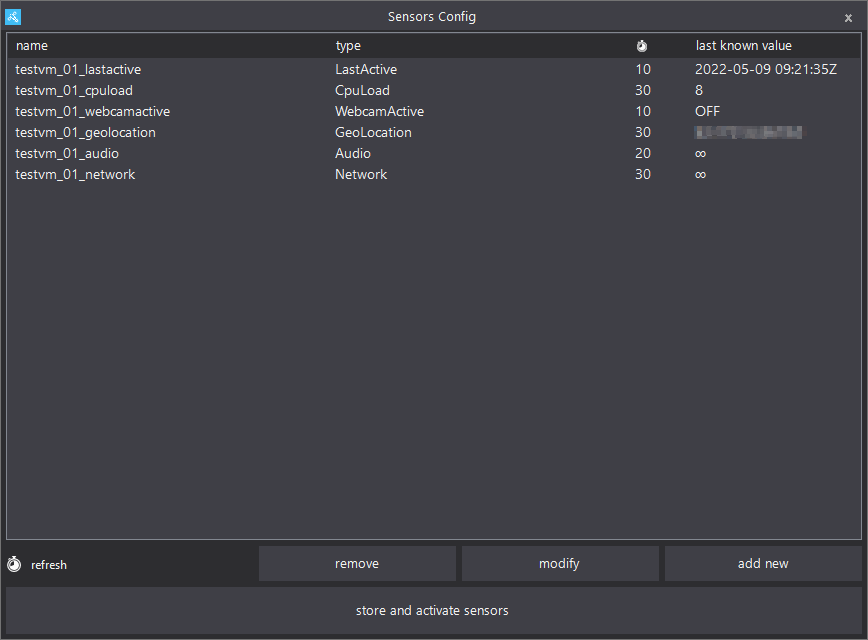868x640 pixels.
Task: Click store and activate sensors
Action: pos(432,611)
